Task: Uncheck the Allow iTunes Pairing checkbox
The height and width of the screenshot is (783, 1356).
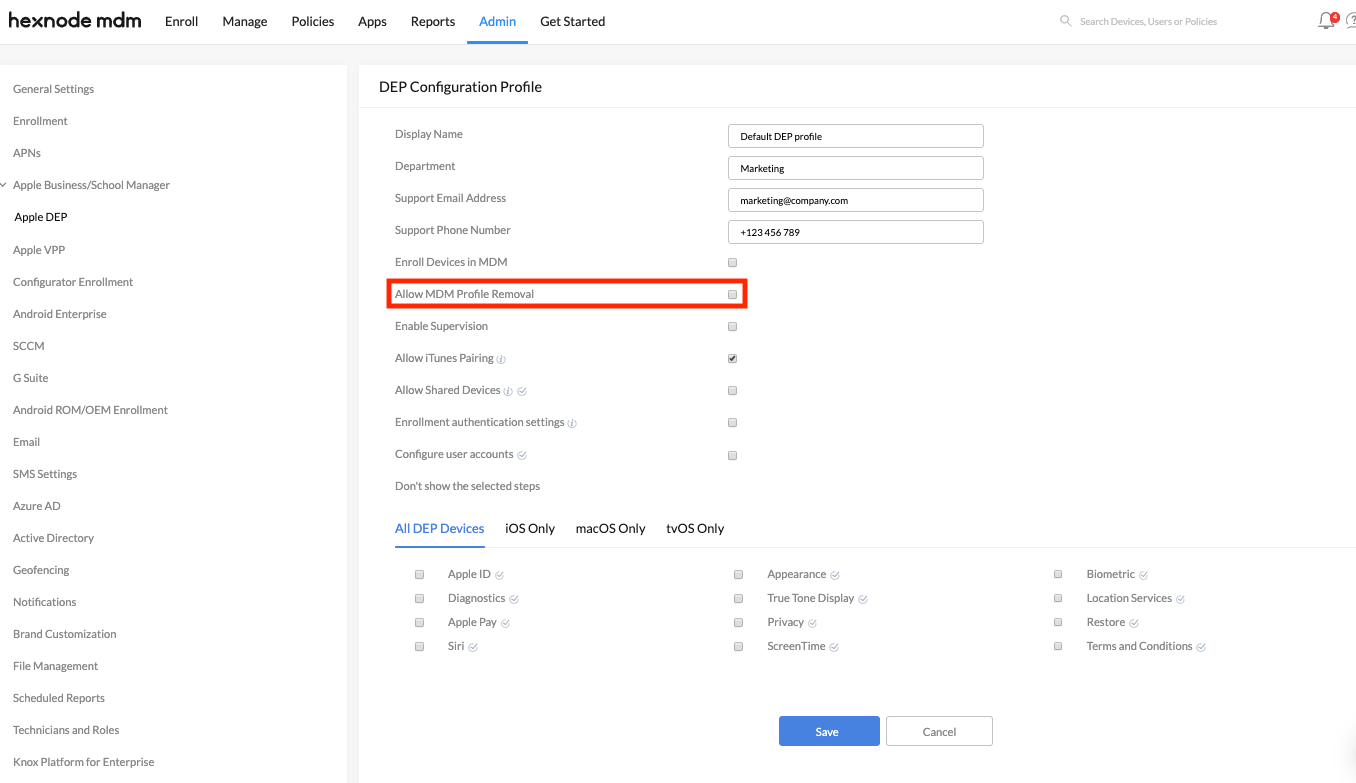Action: coord(732,357)
